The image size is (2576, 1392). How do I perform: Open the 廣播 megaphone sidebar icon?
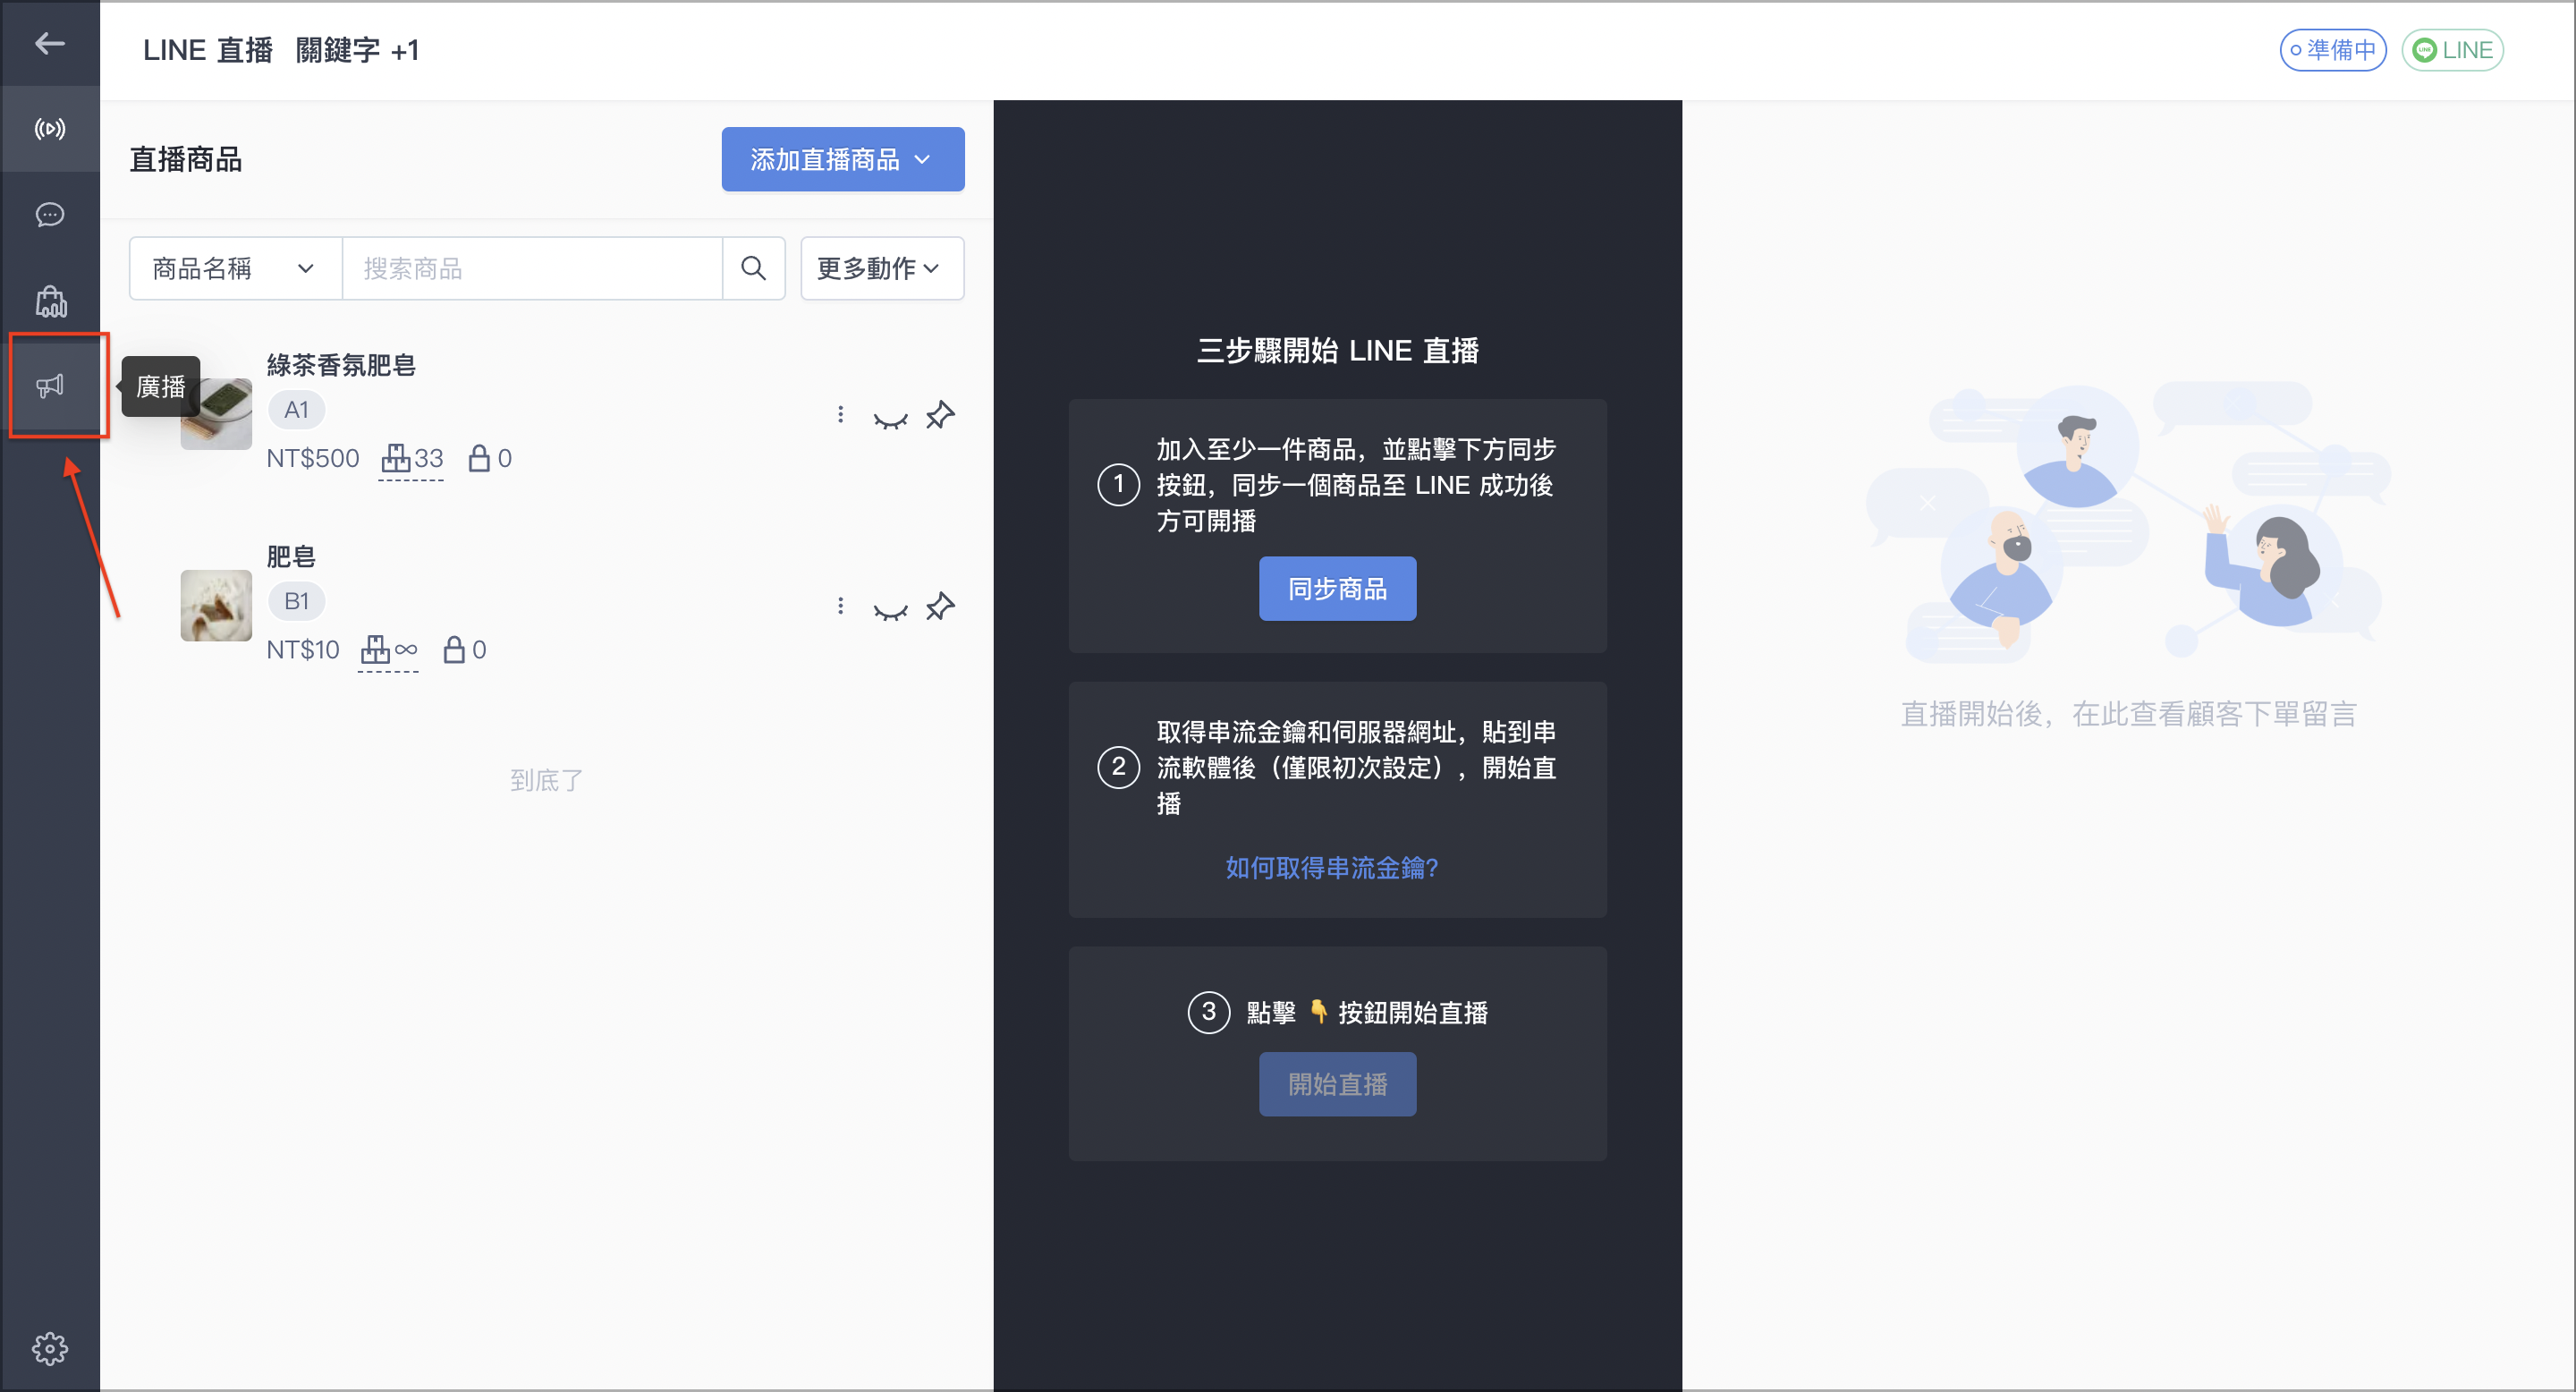click(50, 386)
